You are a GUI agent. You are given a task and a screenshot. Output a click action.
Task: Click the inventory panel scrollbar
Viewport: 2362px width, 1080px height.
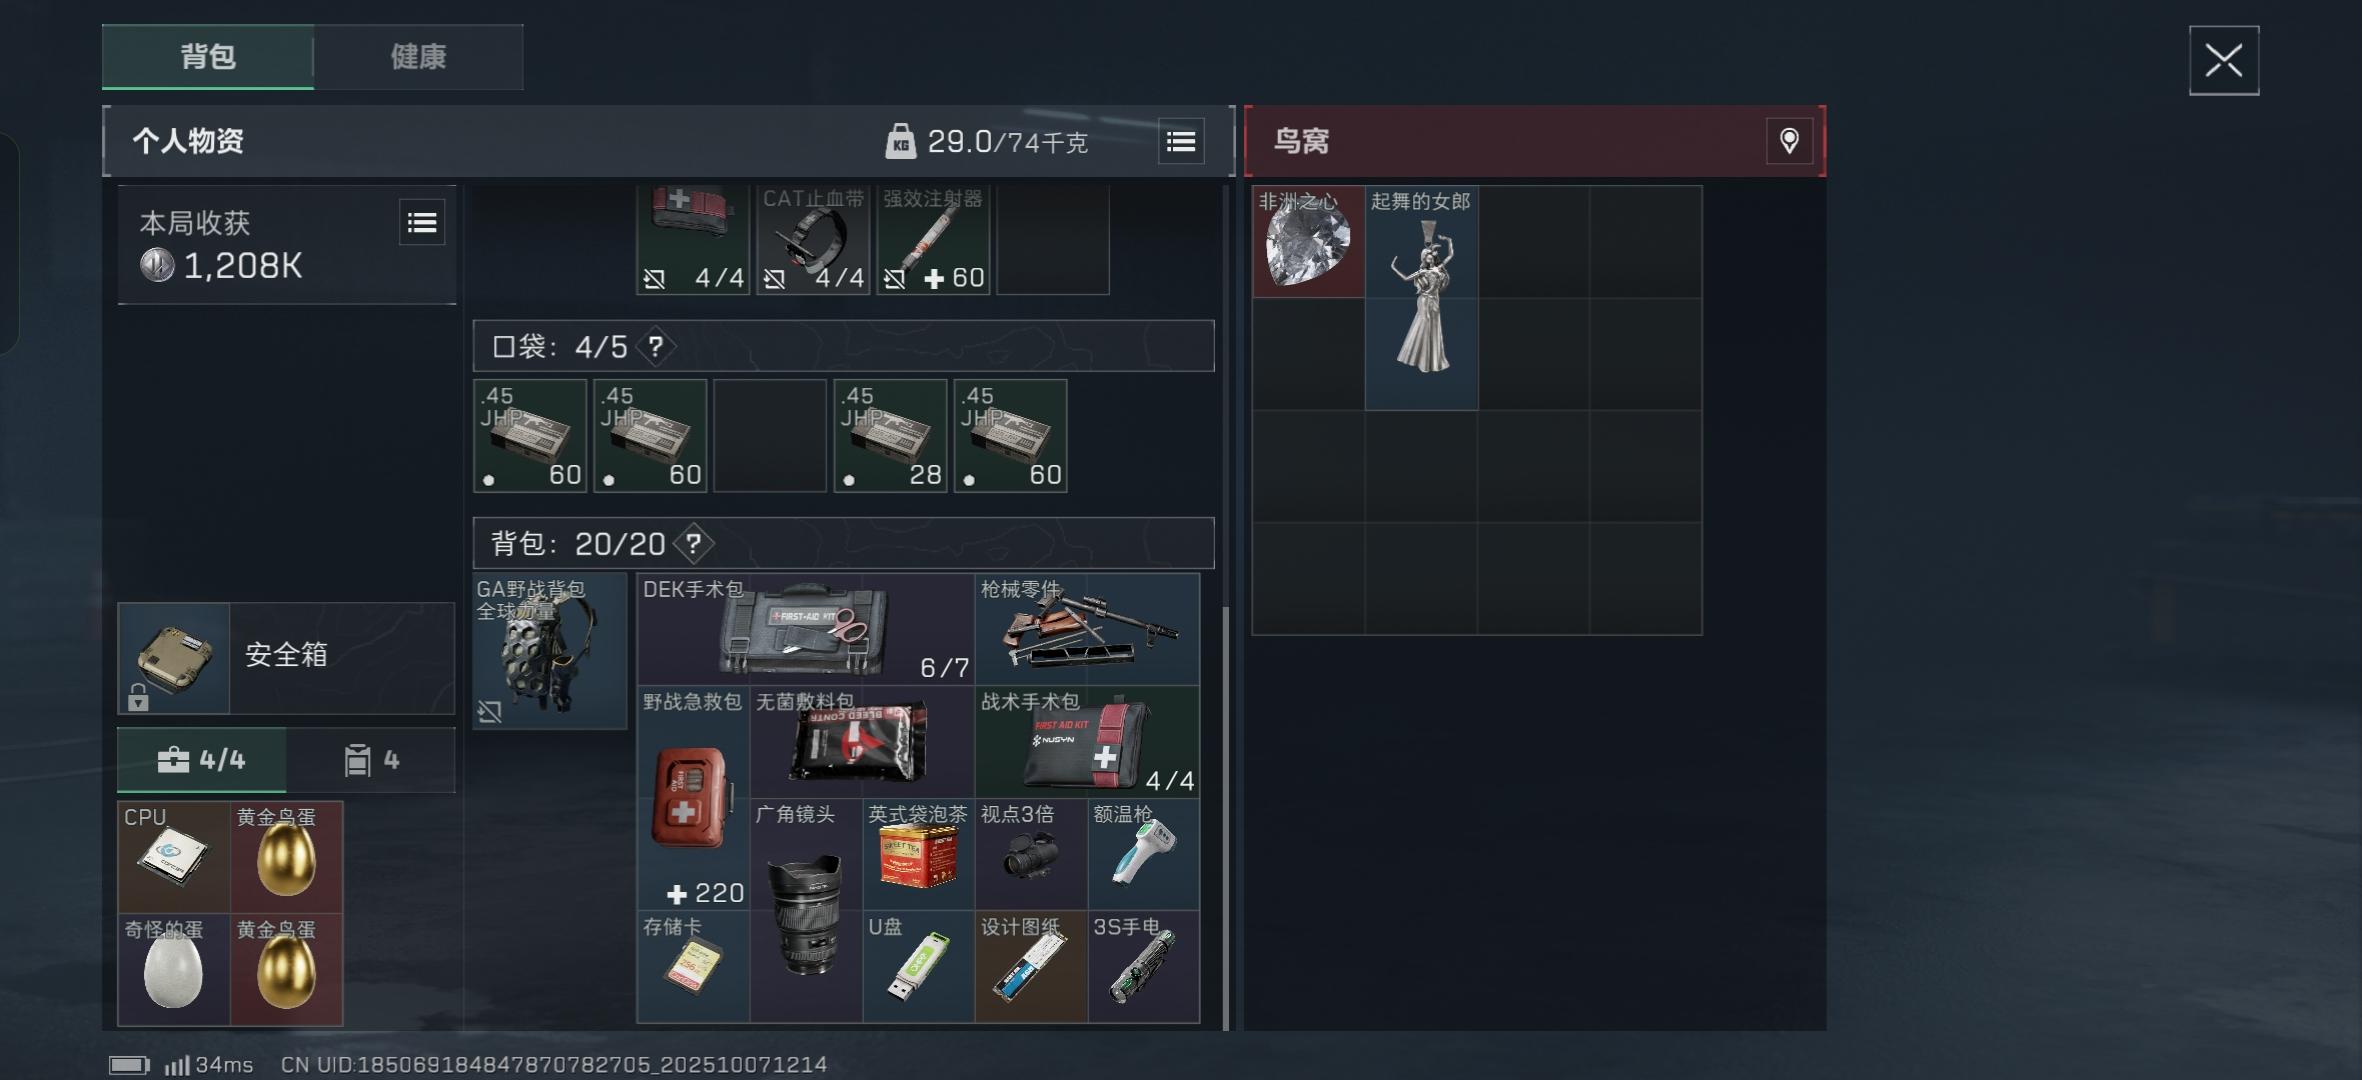click(1226, 815)
